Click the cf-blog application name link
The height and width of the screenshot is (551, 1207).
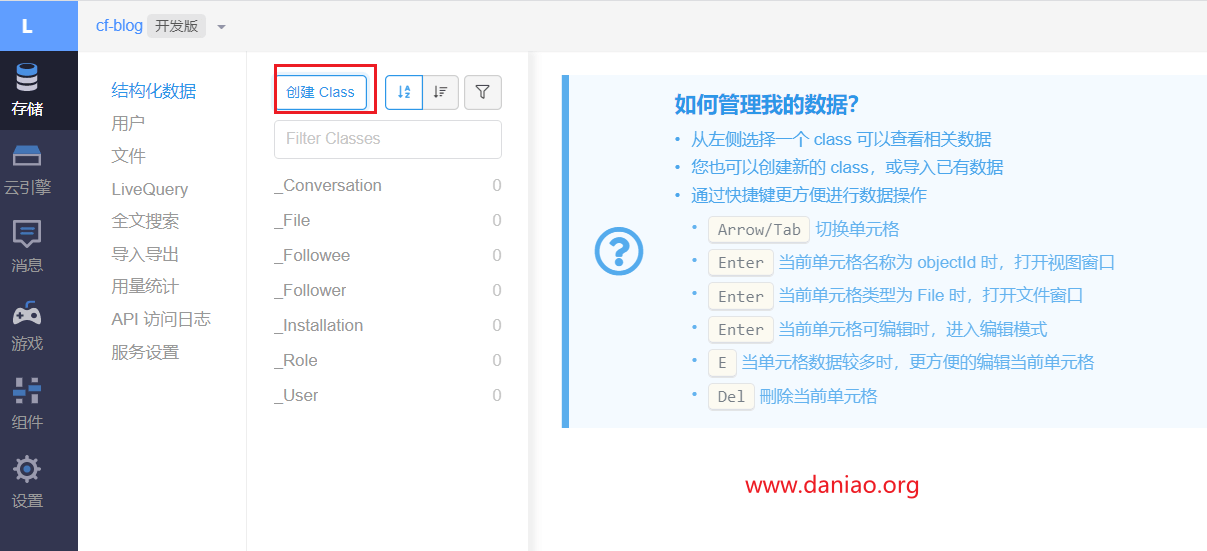point(119,26)
